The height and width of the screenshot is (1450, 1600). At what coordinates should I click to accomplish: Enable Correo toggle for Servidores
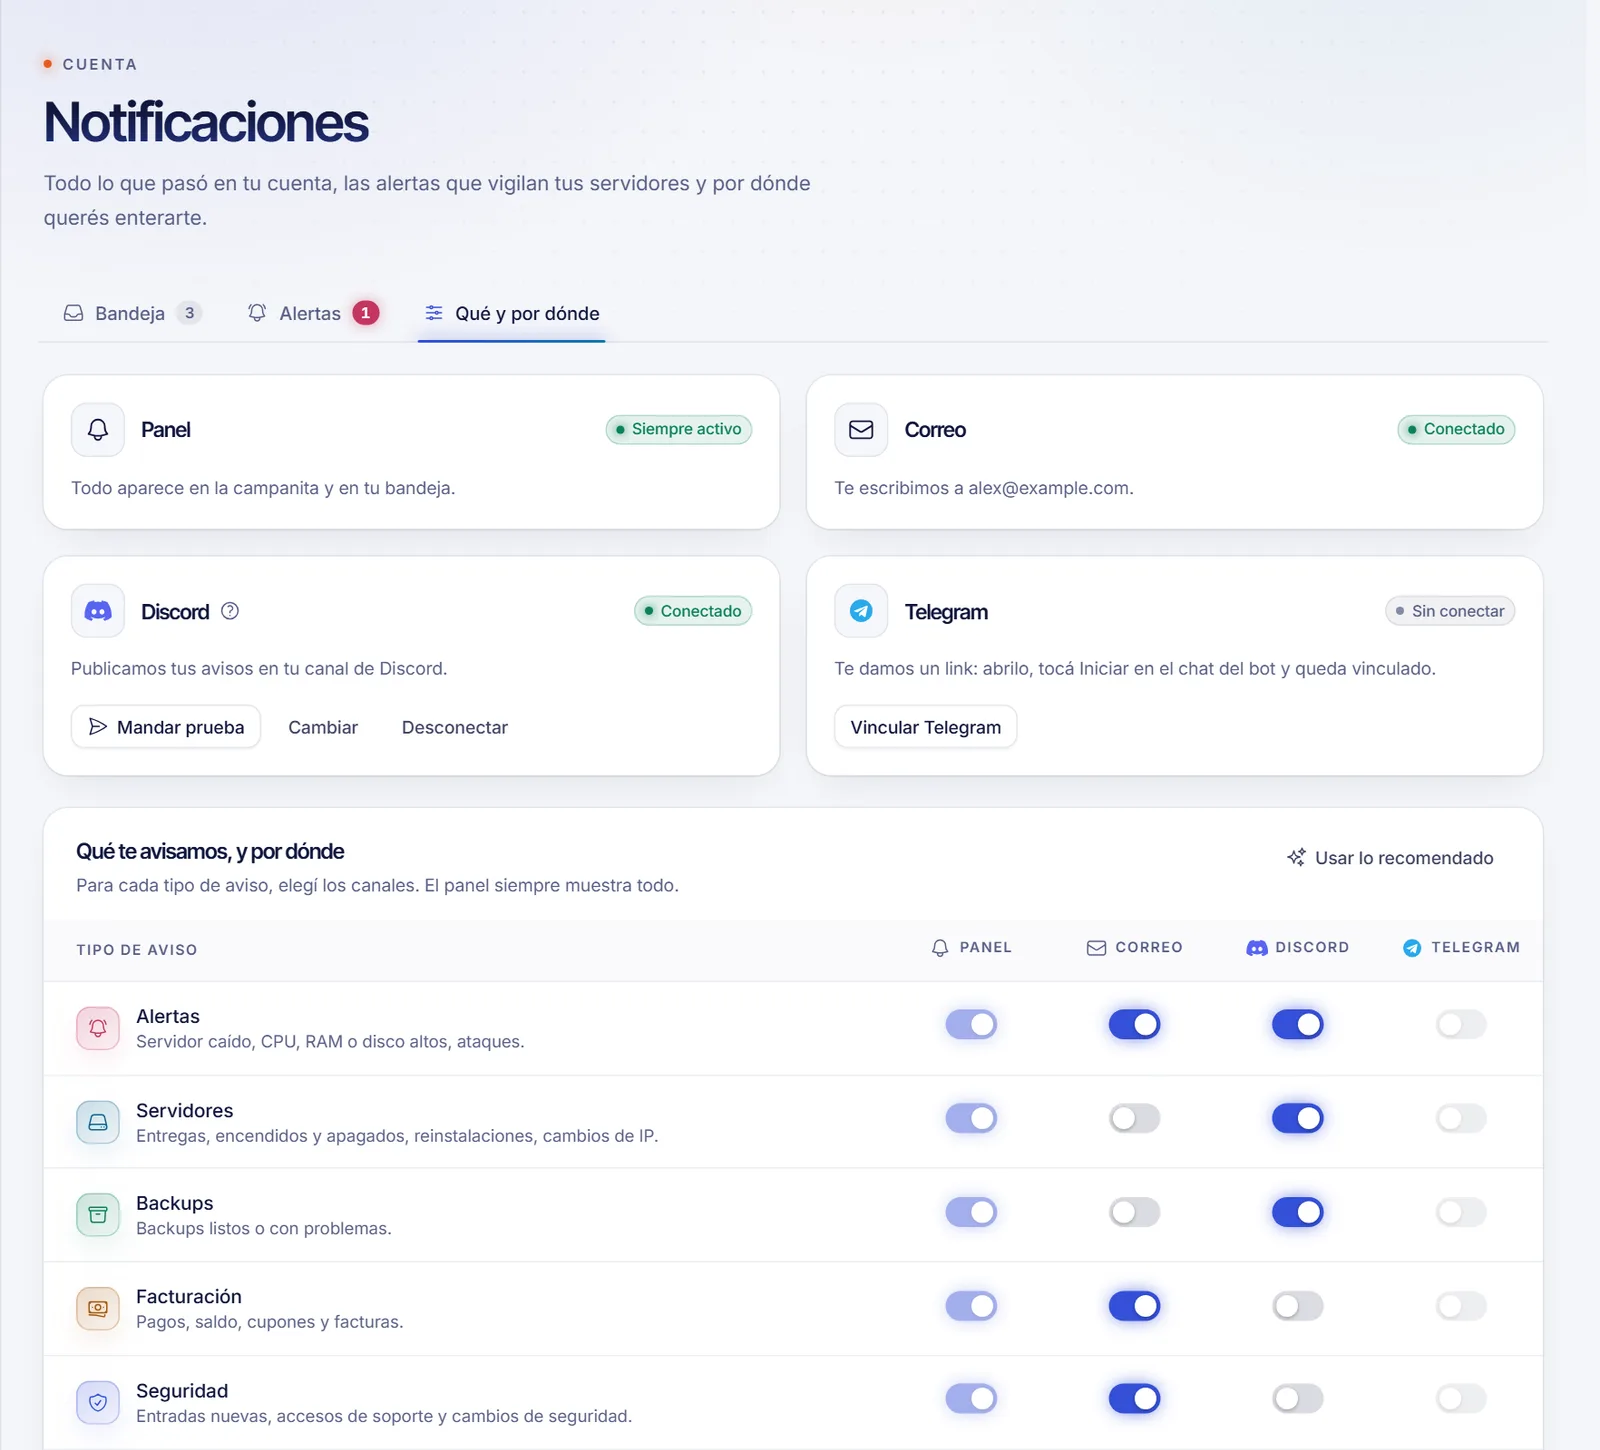1134,1118
